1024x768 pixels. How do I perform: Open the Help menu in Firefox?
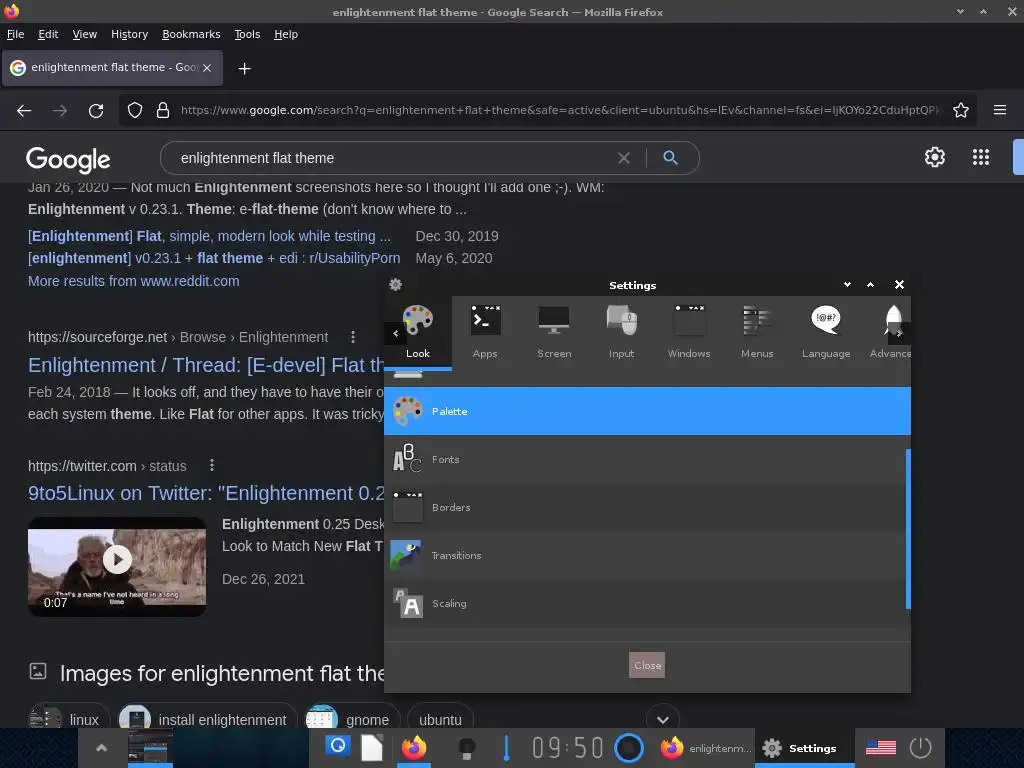pos(285,34)
